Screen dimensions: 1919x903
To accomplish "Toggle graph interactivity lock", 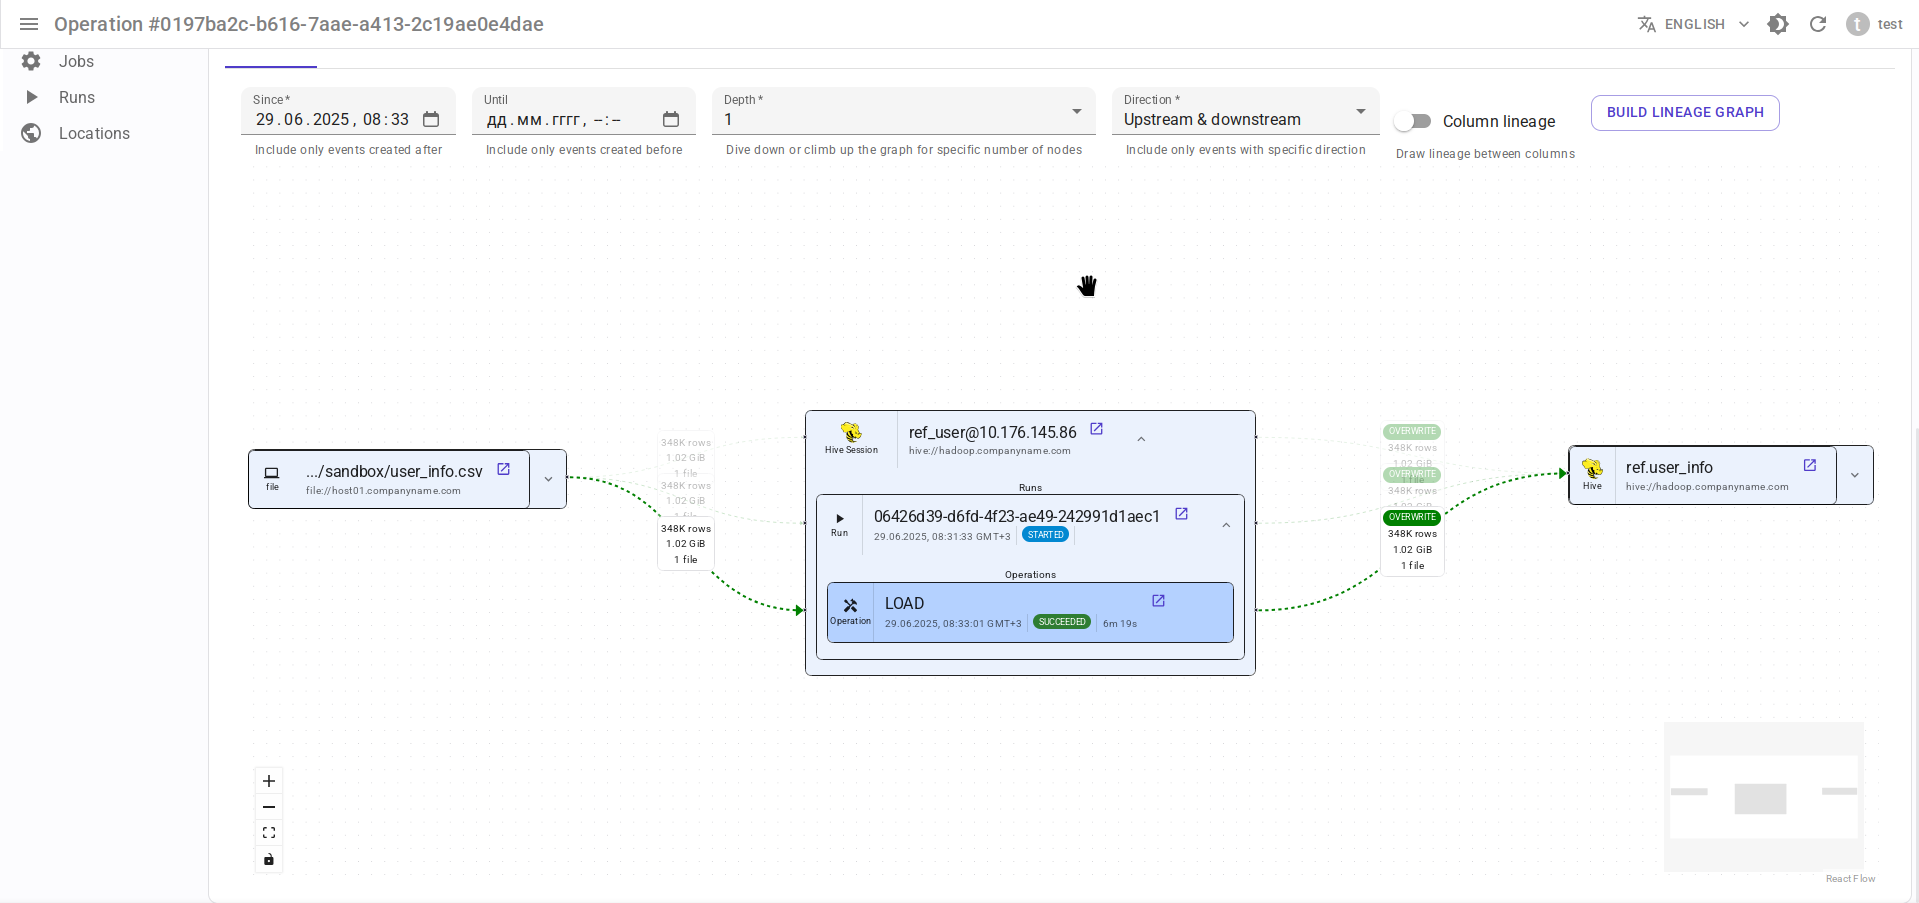I will click(x=269, y=859).
